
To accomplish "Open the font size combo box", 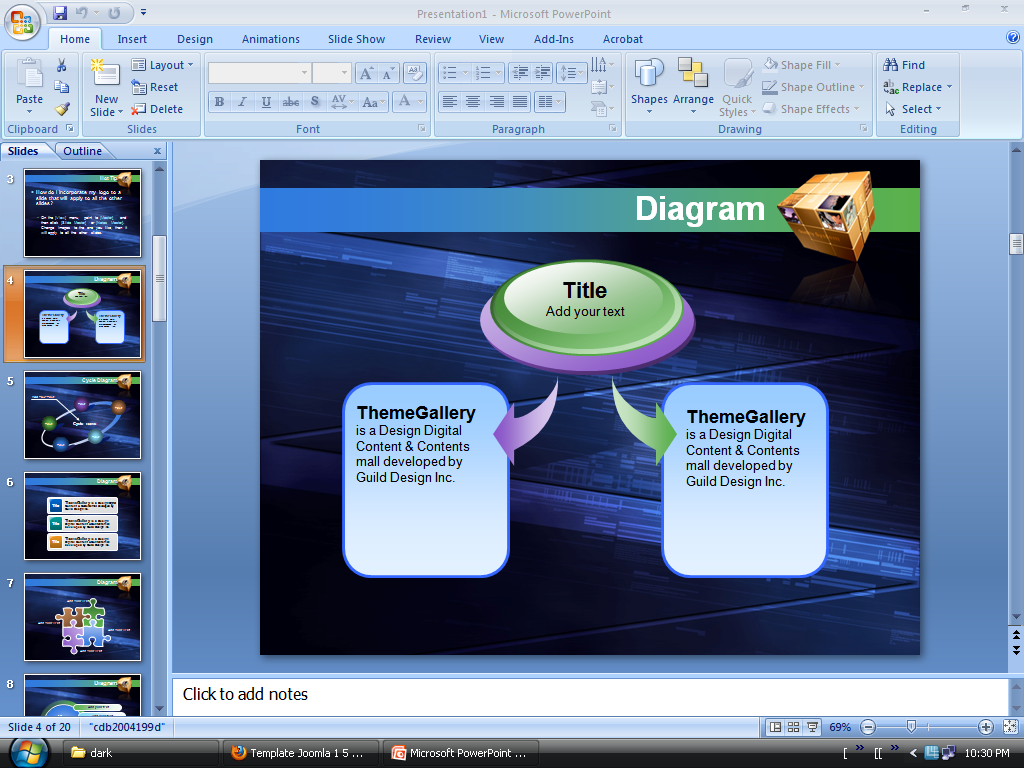I will (x=331, y=73).
